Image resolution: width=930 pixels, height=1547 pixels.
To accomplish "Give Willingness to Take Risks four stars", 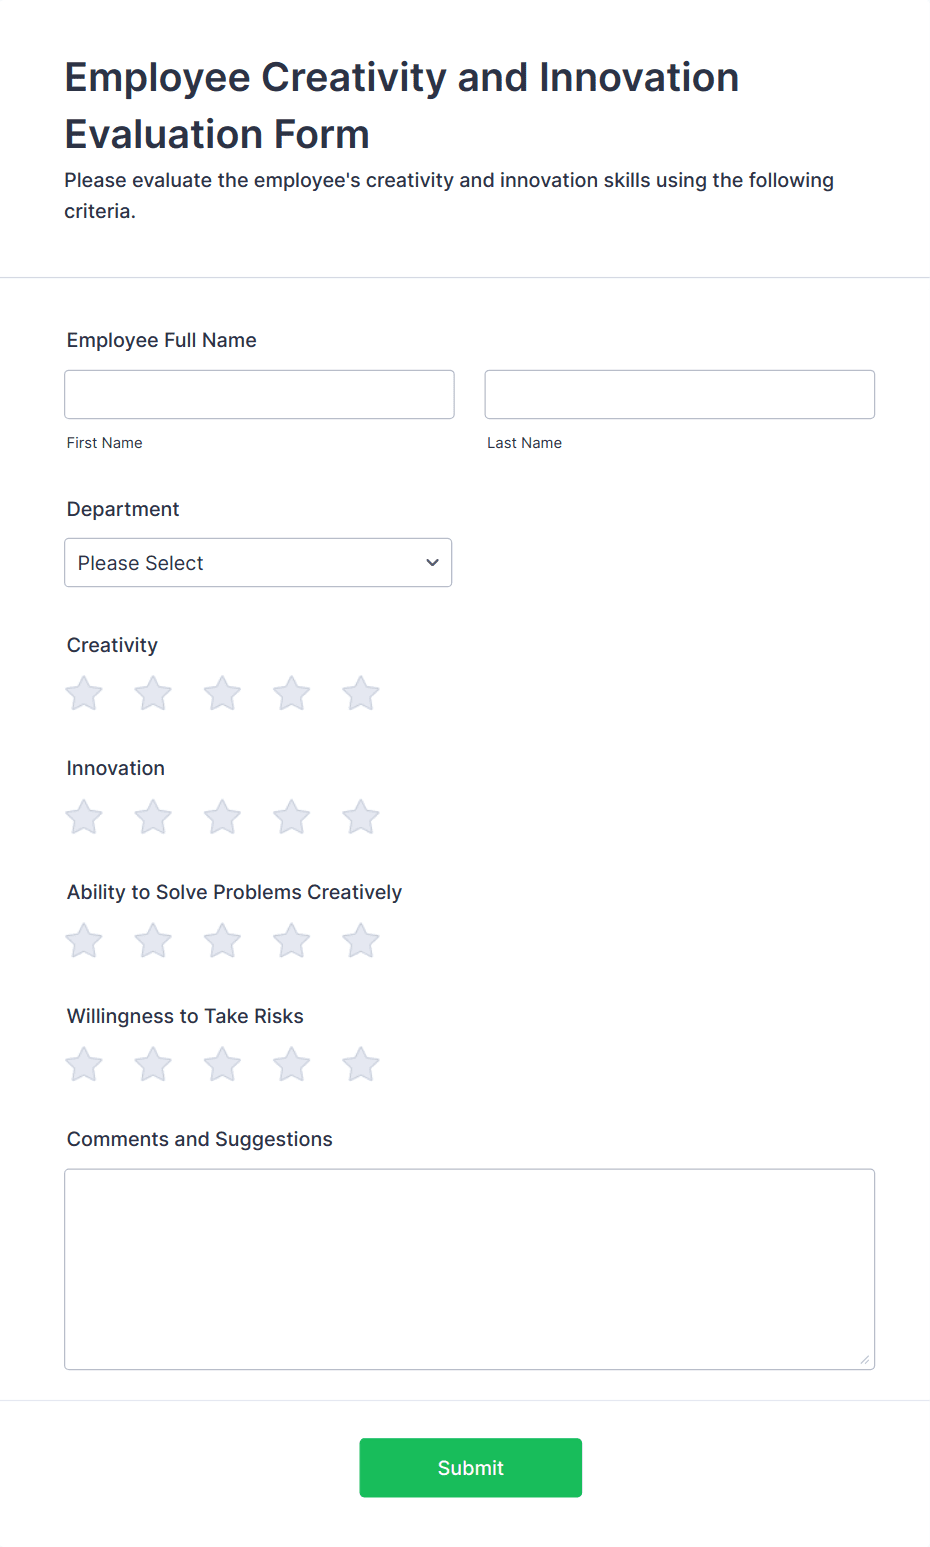I will click(292, 1065).
